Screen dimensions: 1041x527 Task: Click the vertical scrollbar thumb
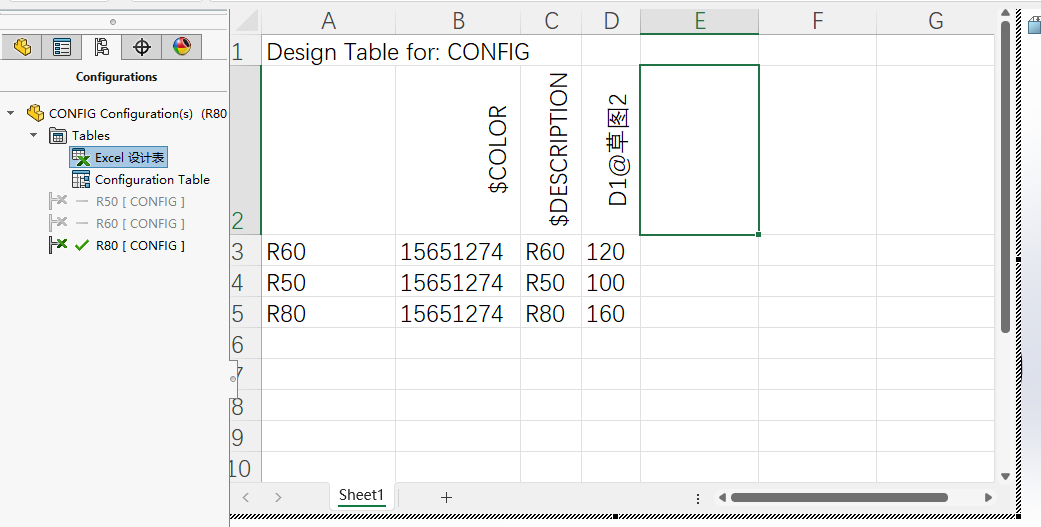(1005, 176)
